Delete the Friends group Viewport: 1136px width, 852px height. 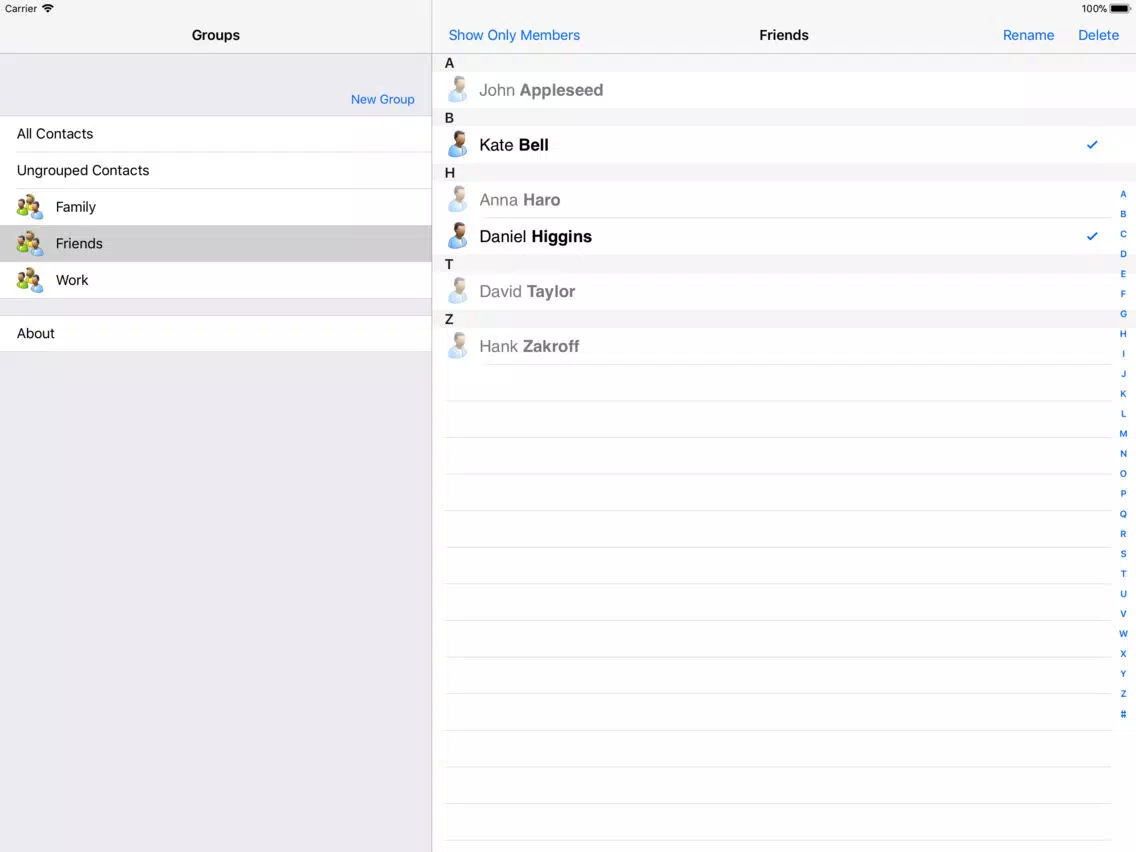(1098, 35)
